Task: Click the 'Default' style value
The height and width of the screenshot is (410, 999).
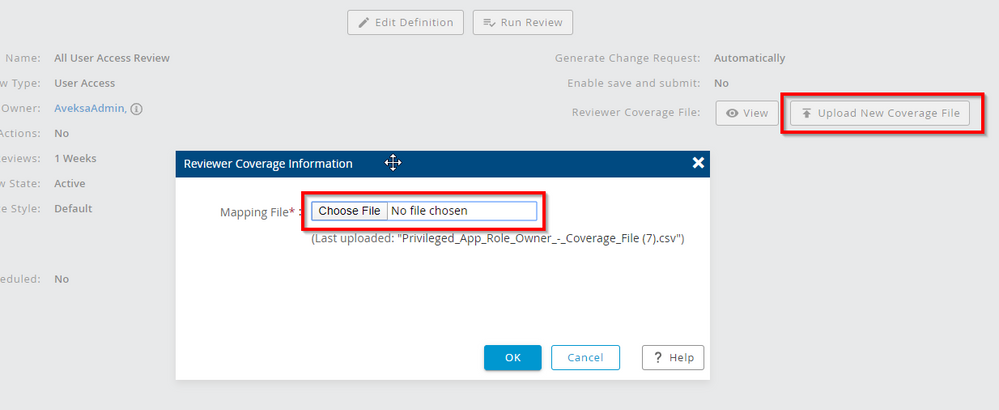Action: tap(73, 209)
